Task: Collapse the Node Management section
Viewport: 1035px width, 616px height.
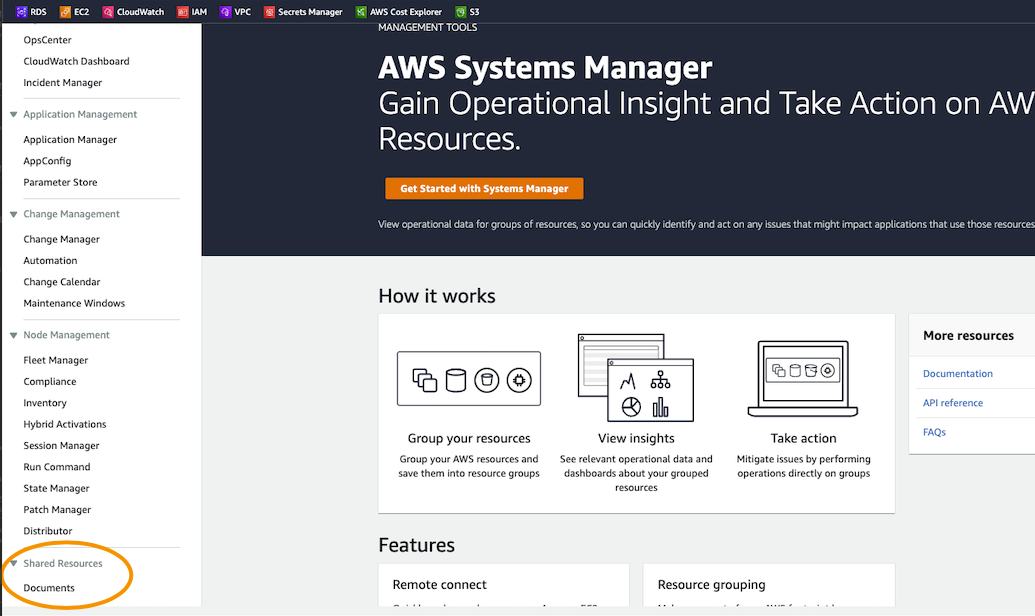Action: [x=13, y=335]
